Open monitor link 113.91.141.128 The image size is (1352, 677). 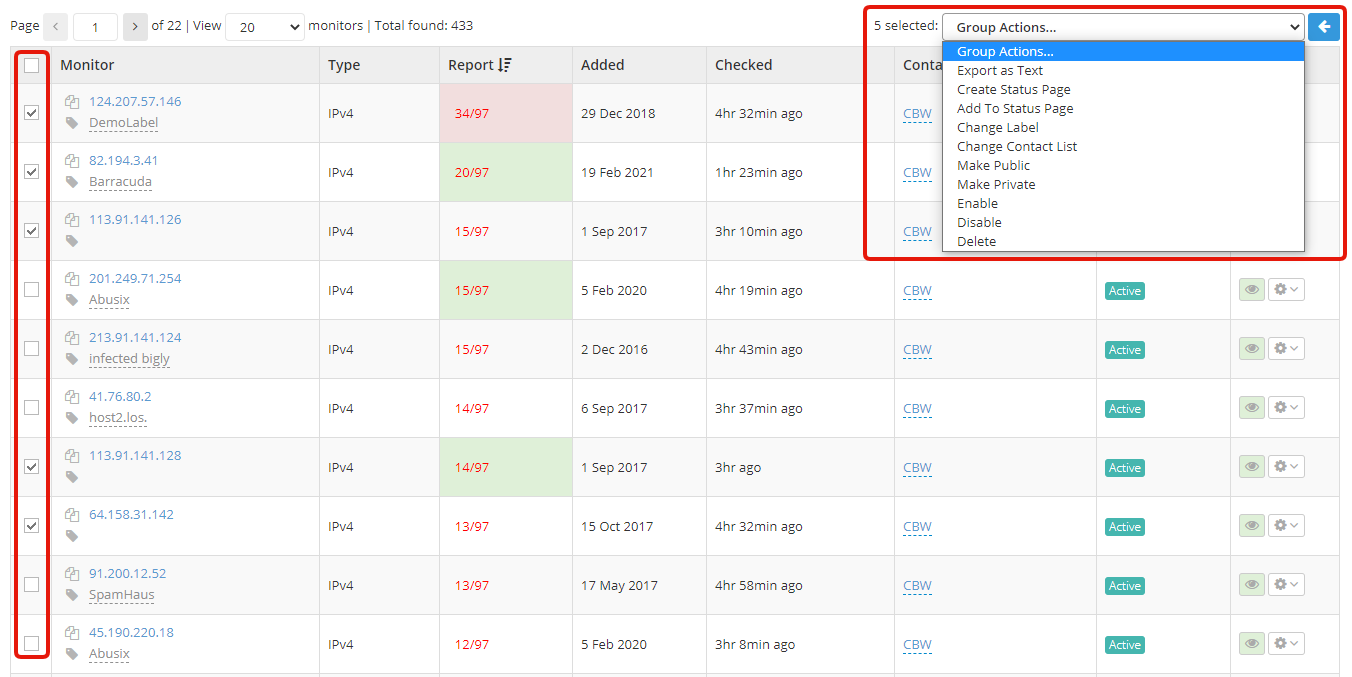pos(135,456)
